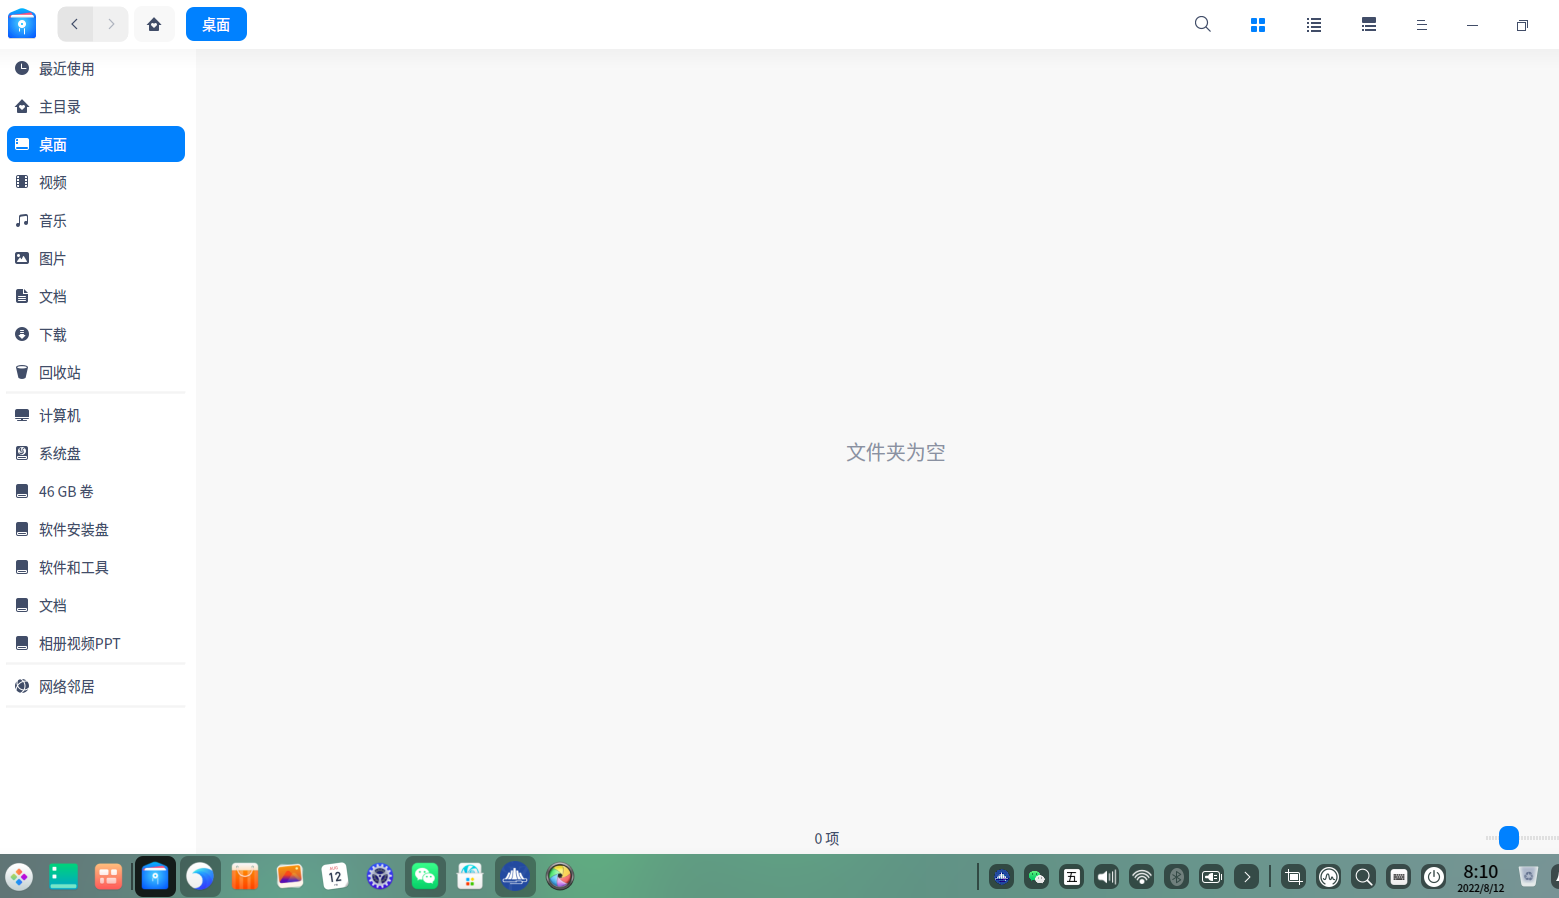Viewport: 1559px width, 898px height.
Task: Mute the volume from the tray
Action: (1106, 877)
